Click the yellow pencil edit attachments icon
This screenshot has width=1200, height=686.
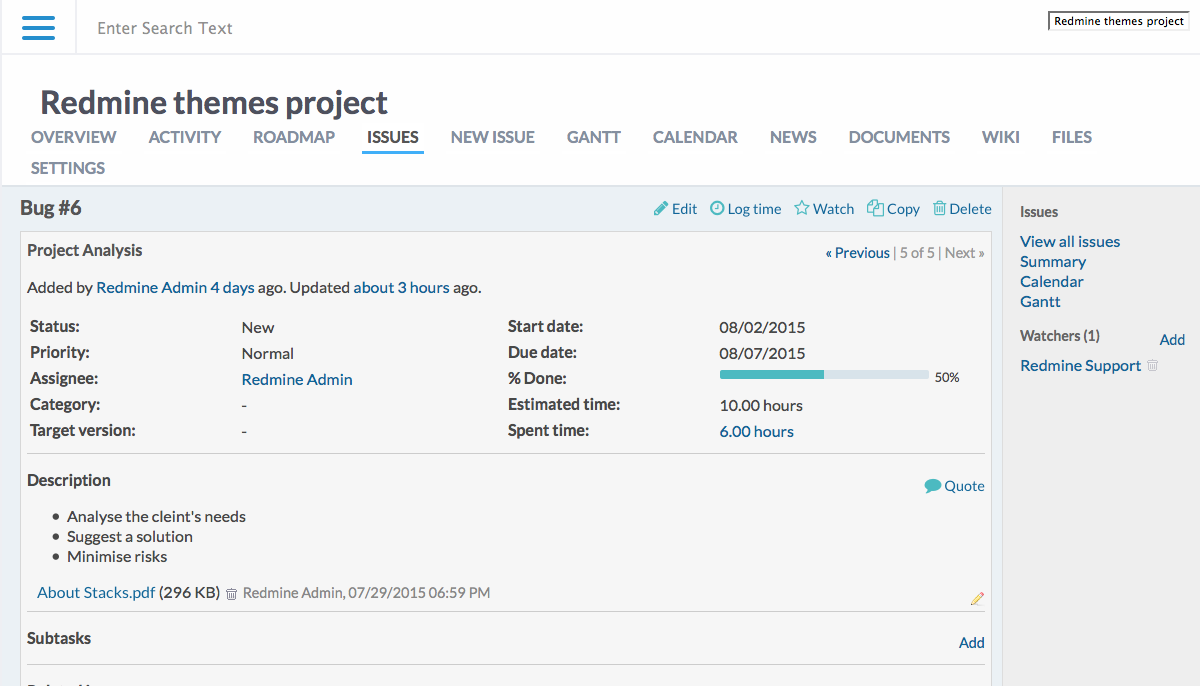tap(977, 599)
